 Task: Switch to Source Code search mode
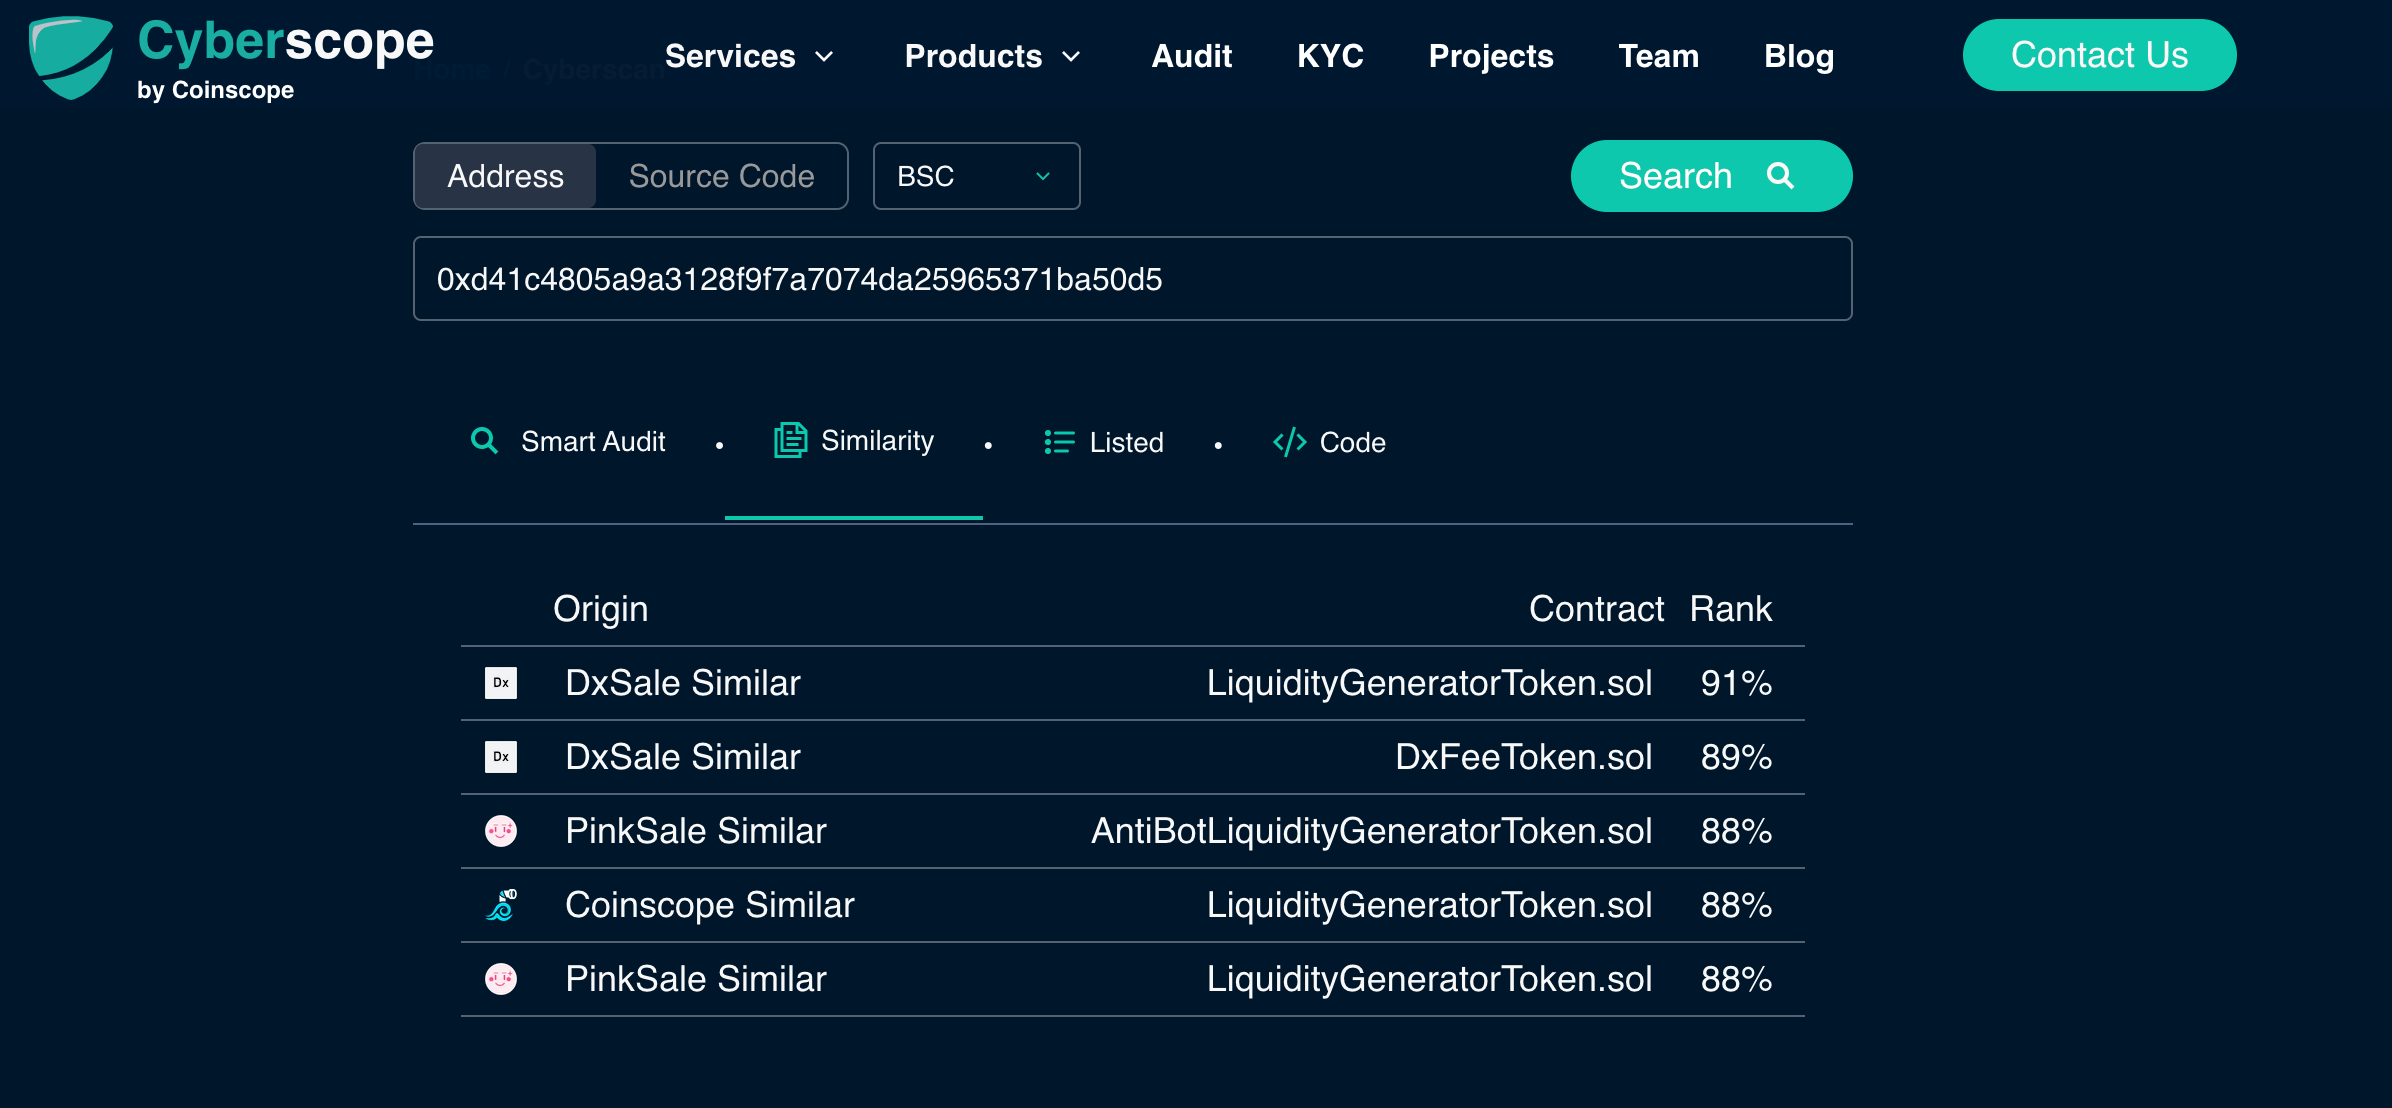pyautogui.click(x=721, y=176)
